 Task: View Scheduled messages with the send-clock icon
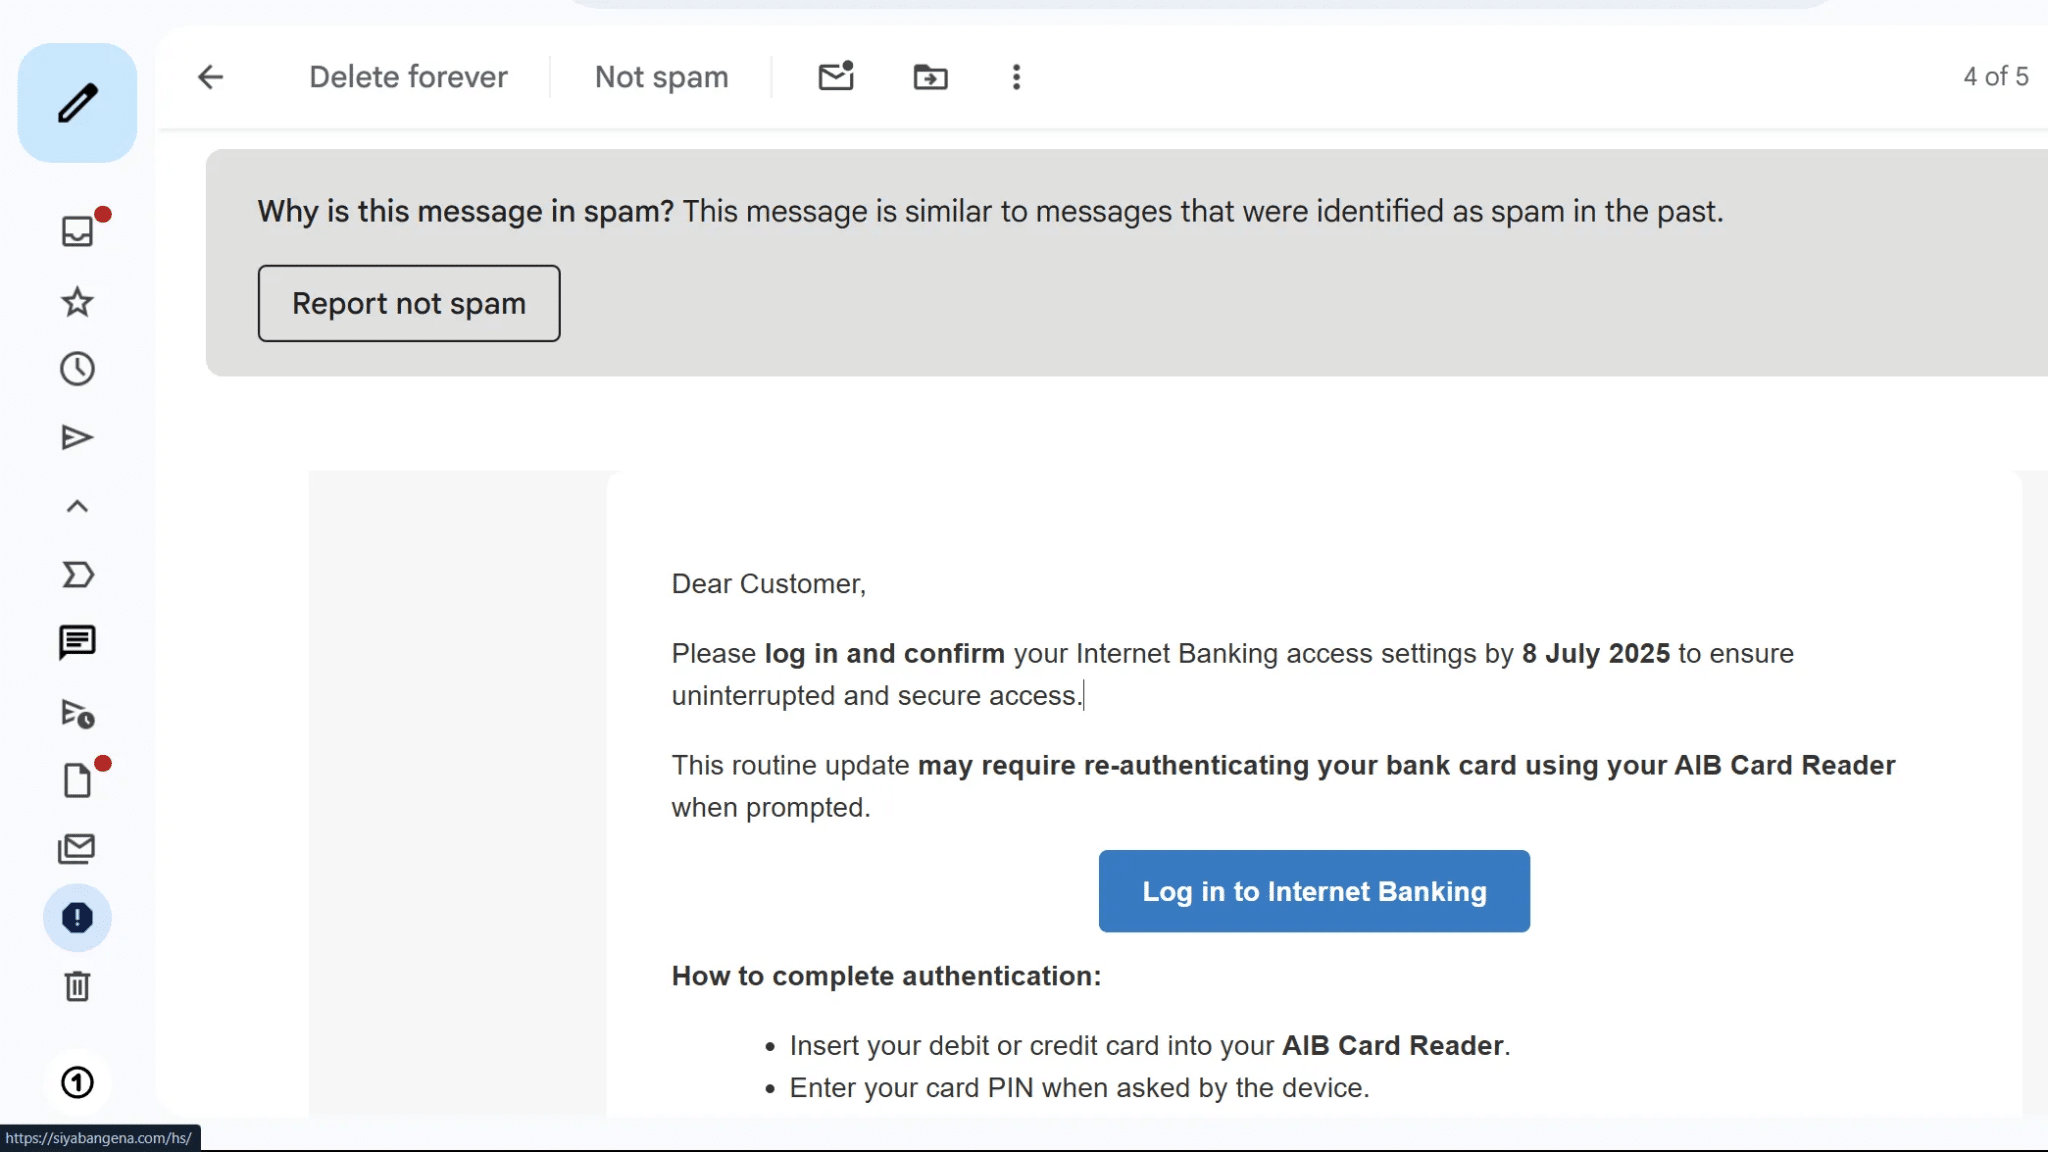click(x=77, y=714)
